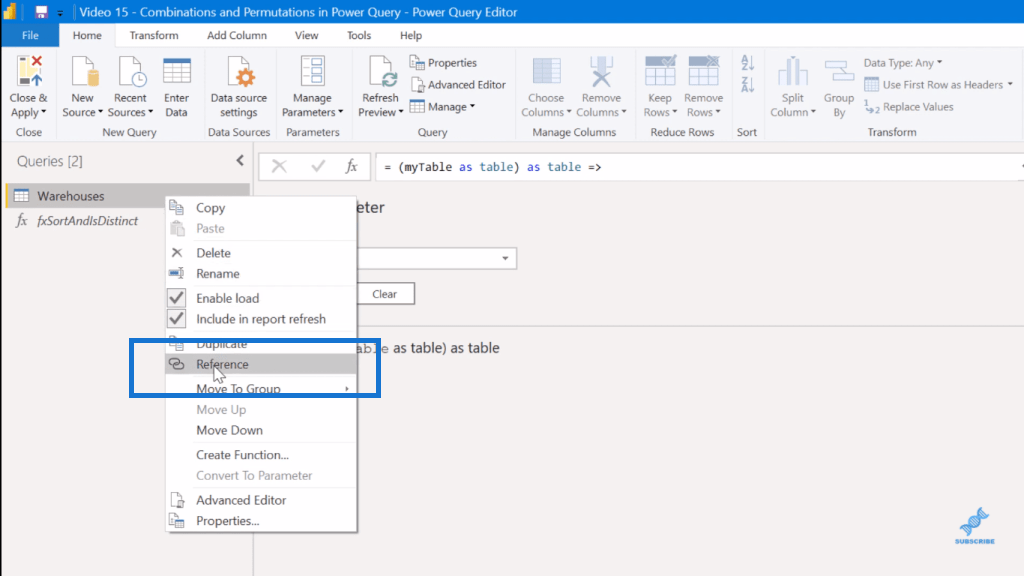1024x576 pixels.
Task: Click the Choose Columns icon
Action: point(547,72)
